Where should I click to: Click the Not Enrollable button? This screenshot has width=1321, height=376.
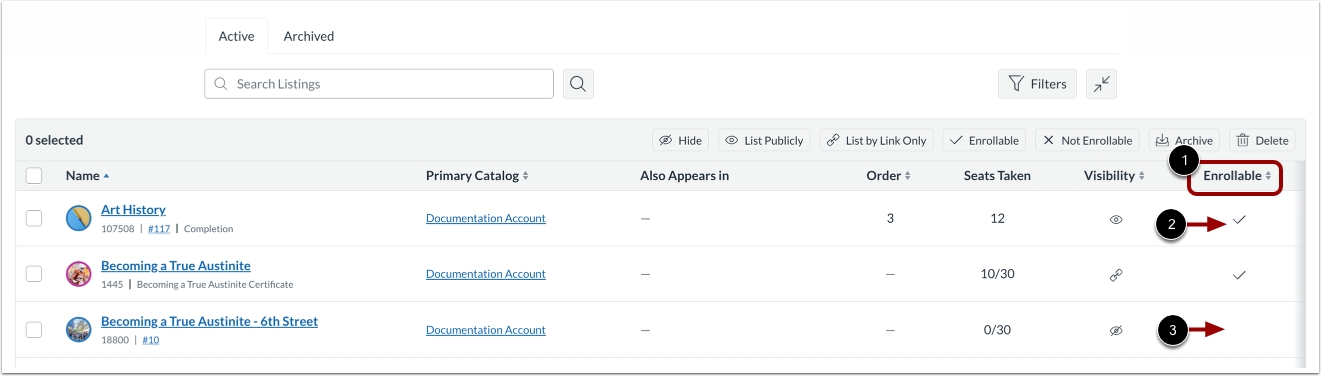click(x=1088, y=140)
